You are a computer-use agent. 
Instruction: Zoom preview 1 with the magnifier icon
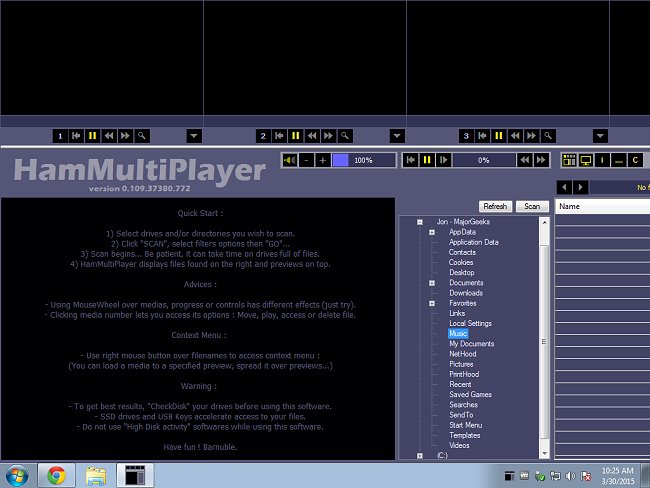(141, 136)
